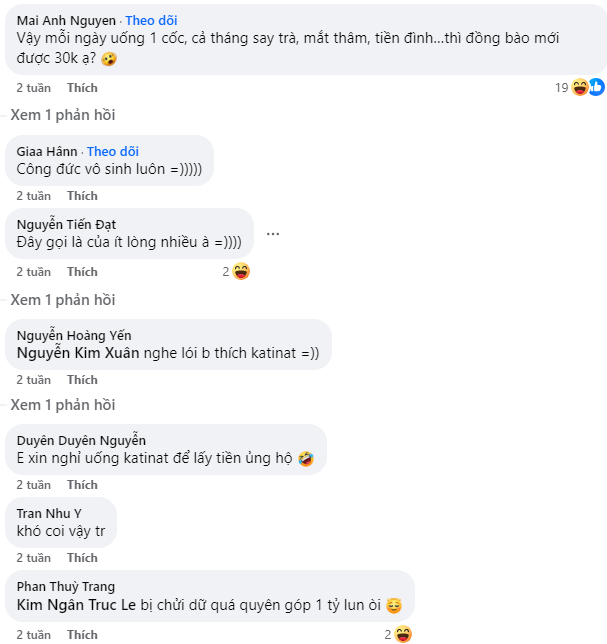Viewport: 607px width, 644px height.
Task: Follow Giaa Hânn via Theo dõi
Action: click(113, 151)
